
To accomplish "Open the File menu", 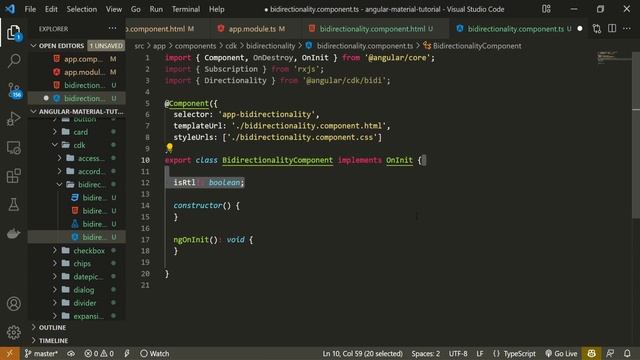I will (30, 9).
